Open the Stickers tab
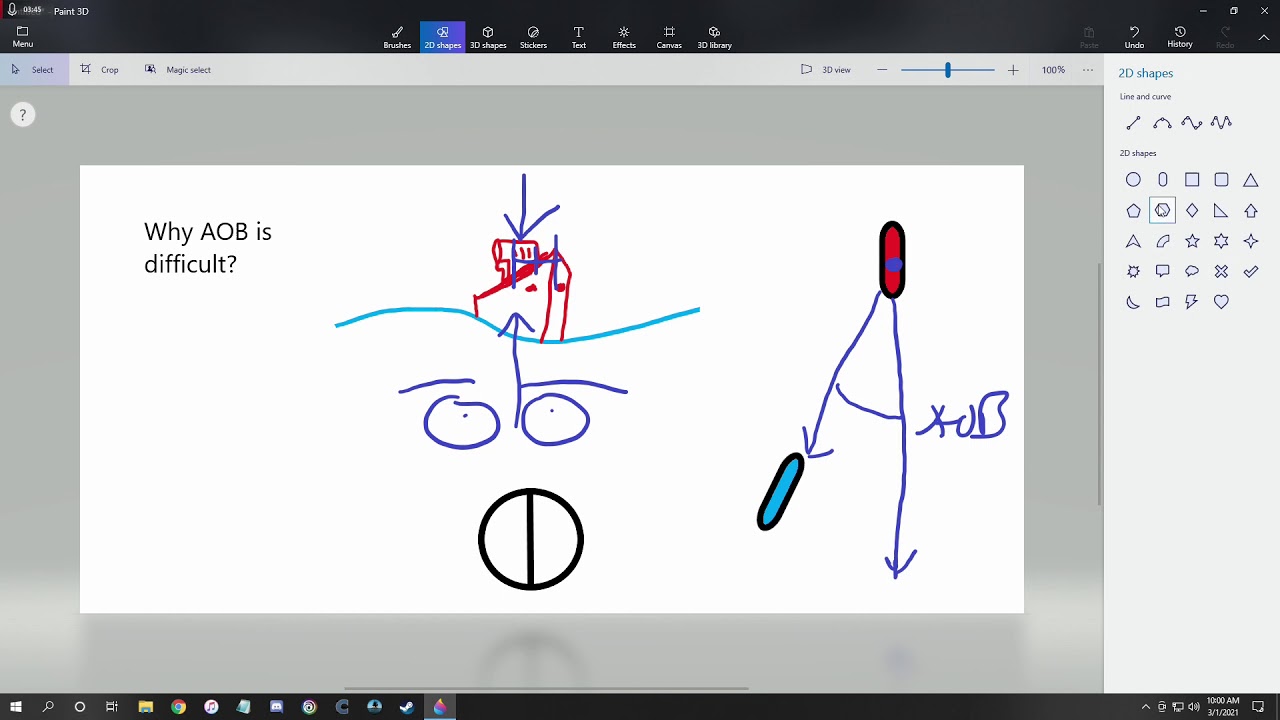 tap(533, 37)
